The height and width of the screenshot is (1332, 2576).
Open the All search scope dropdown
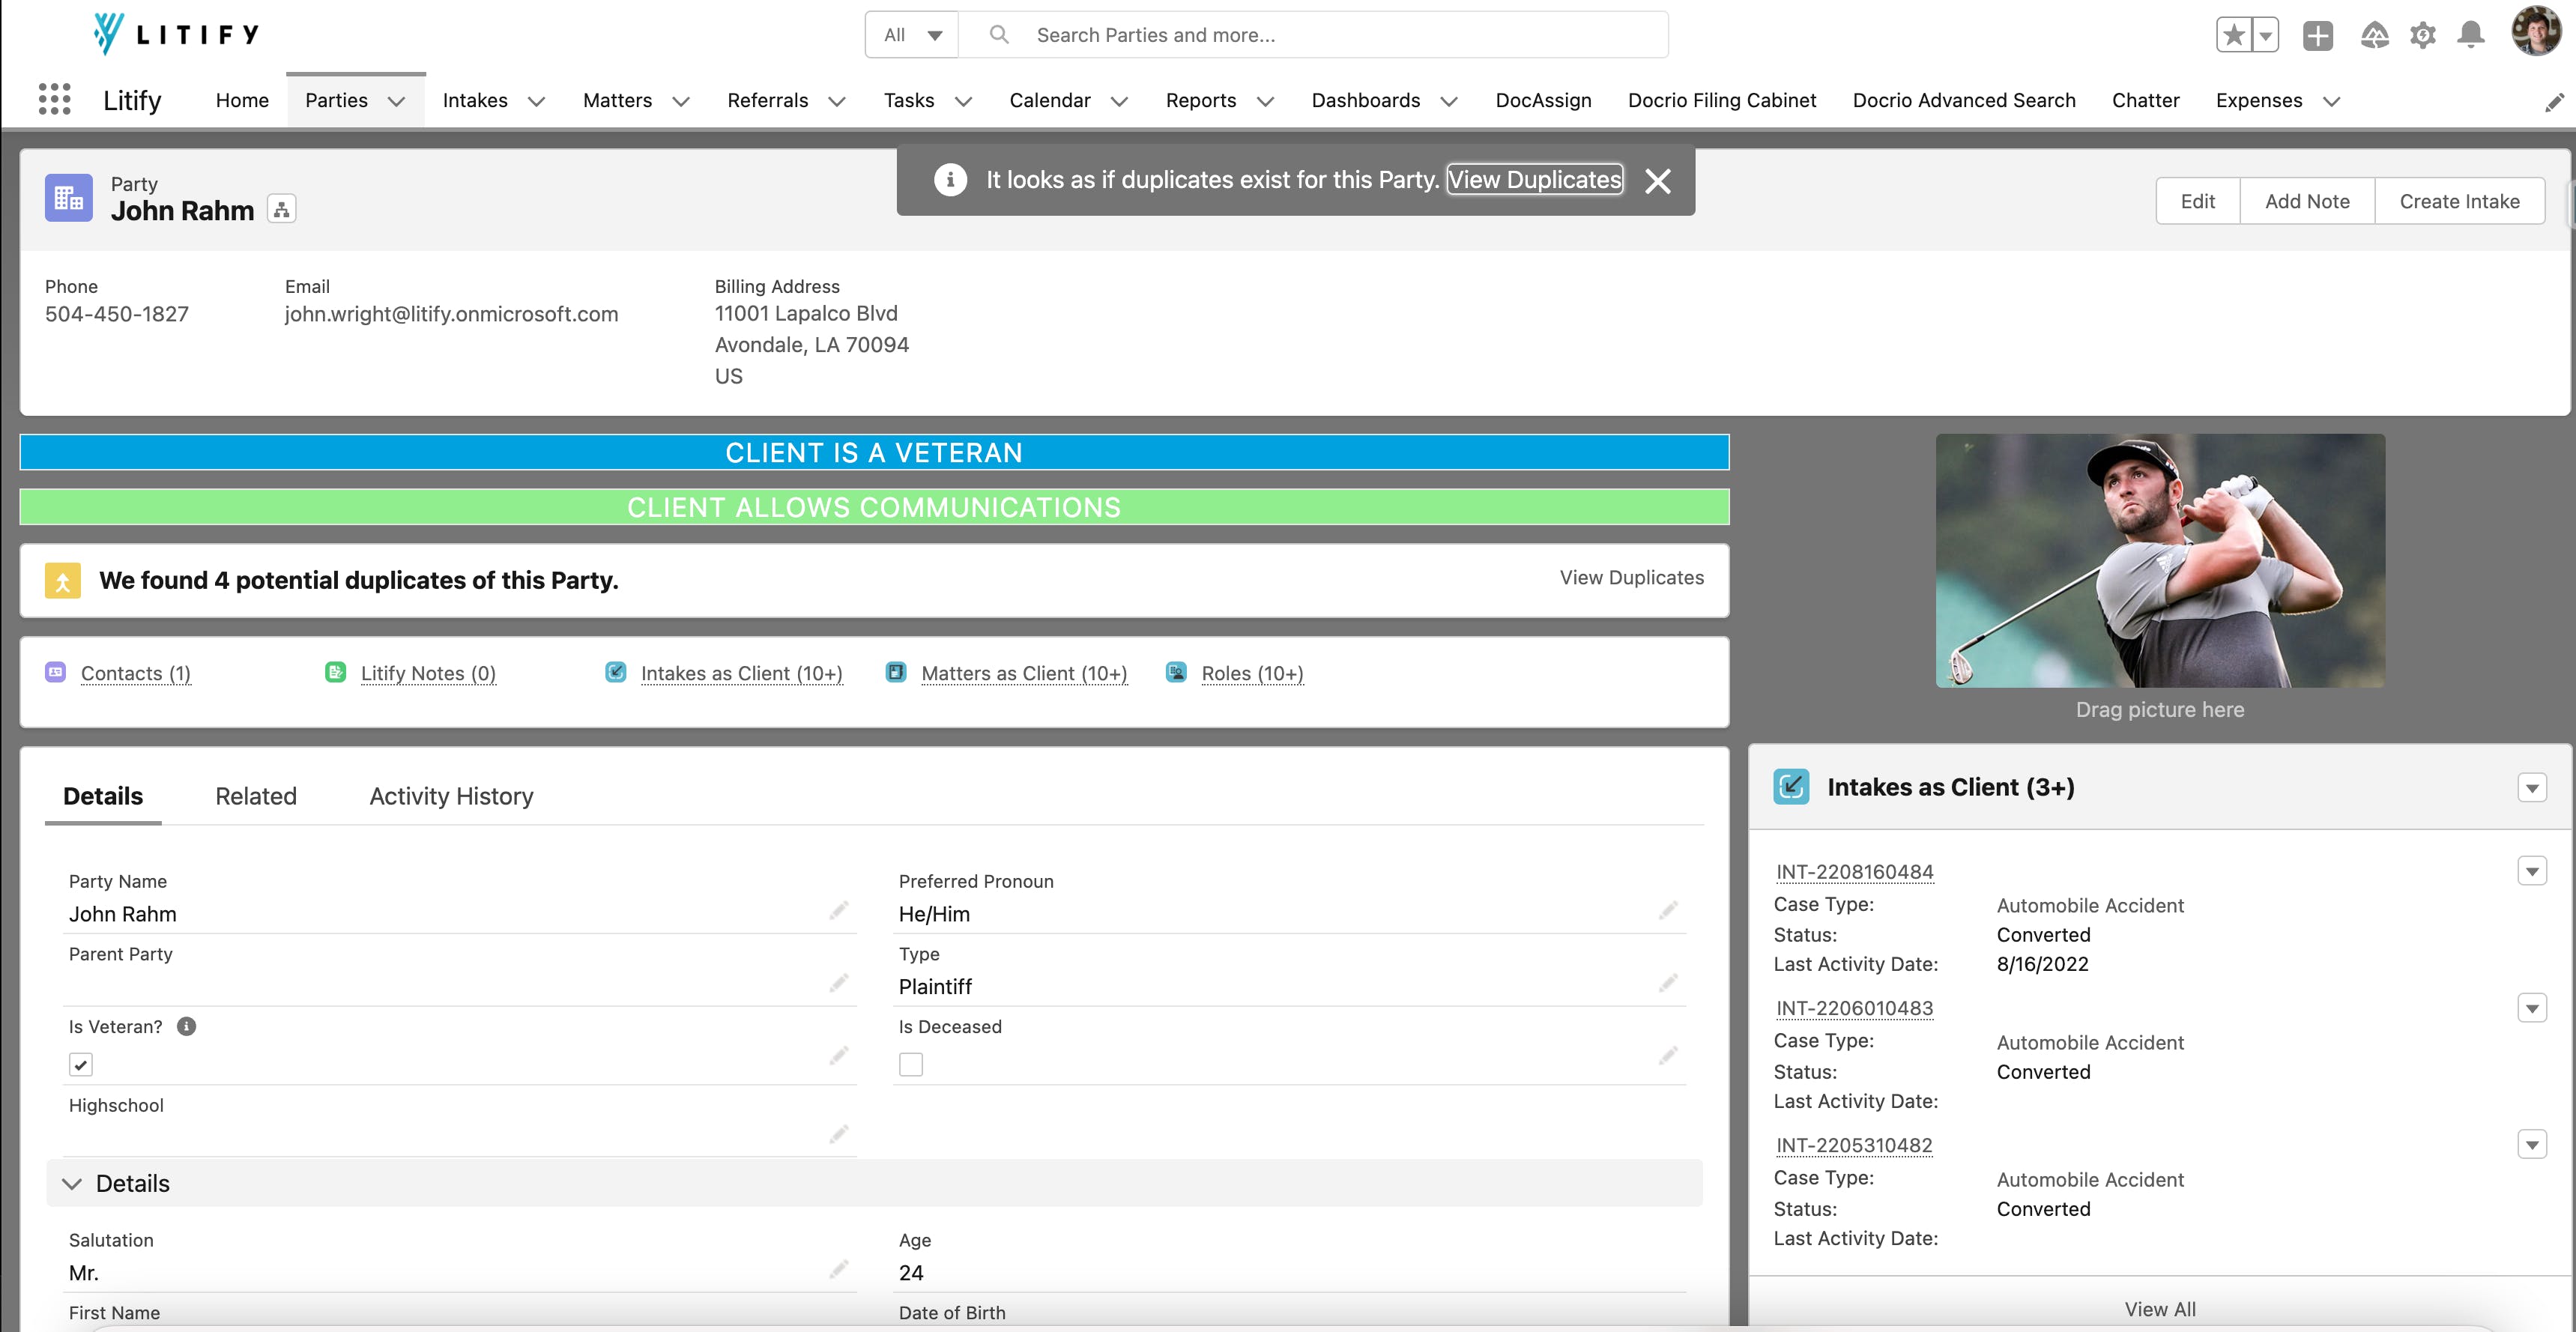tap(912, 35)
